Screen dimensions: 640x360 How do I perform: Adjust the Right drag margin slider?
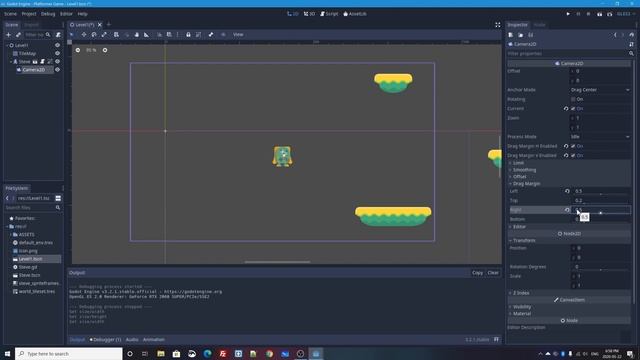pyautogui.click(x=600, y=213)
